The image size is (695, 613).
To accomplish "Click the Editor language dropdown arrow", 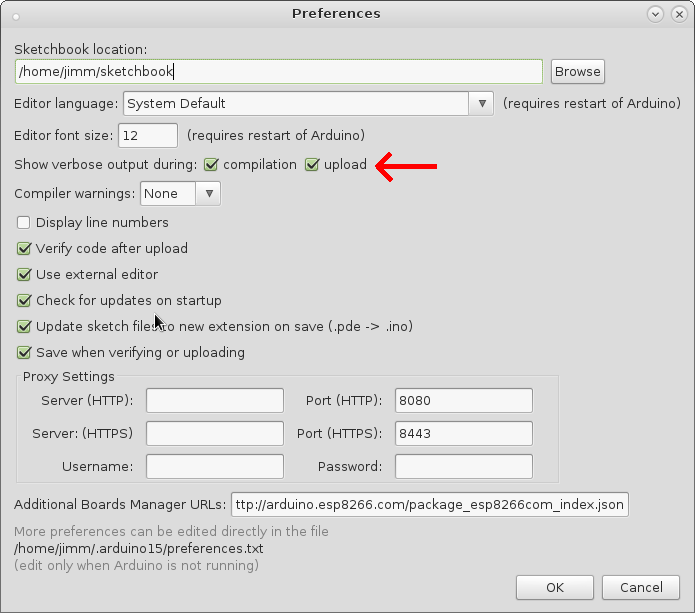I will tap(482, 104).
